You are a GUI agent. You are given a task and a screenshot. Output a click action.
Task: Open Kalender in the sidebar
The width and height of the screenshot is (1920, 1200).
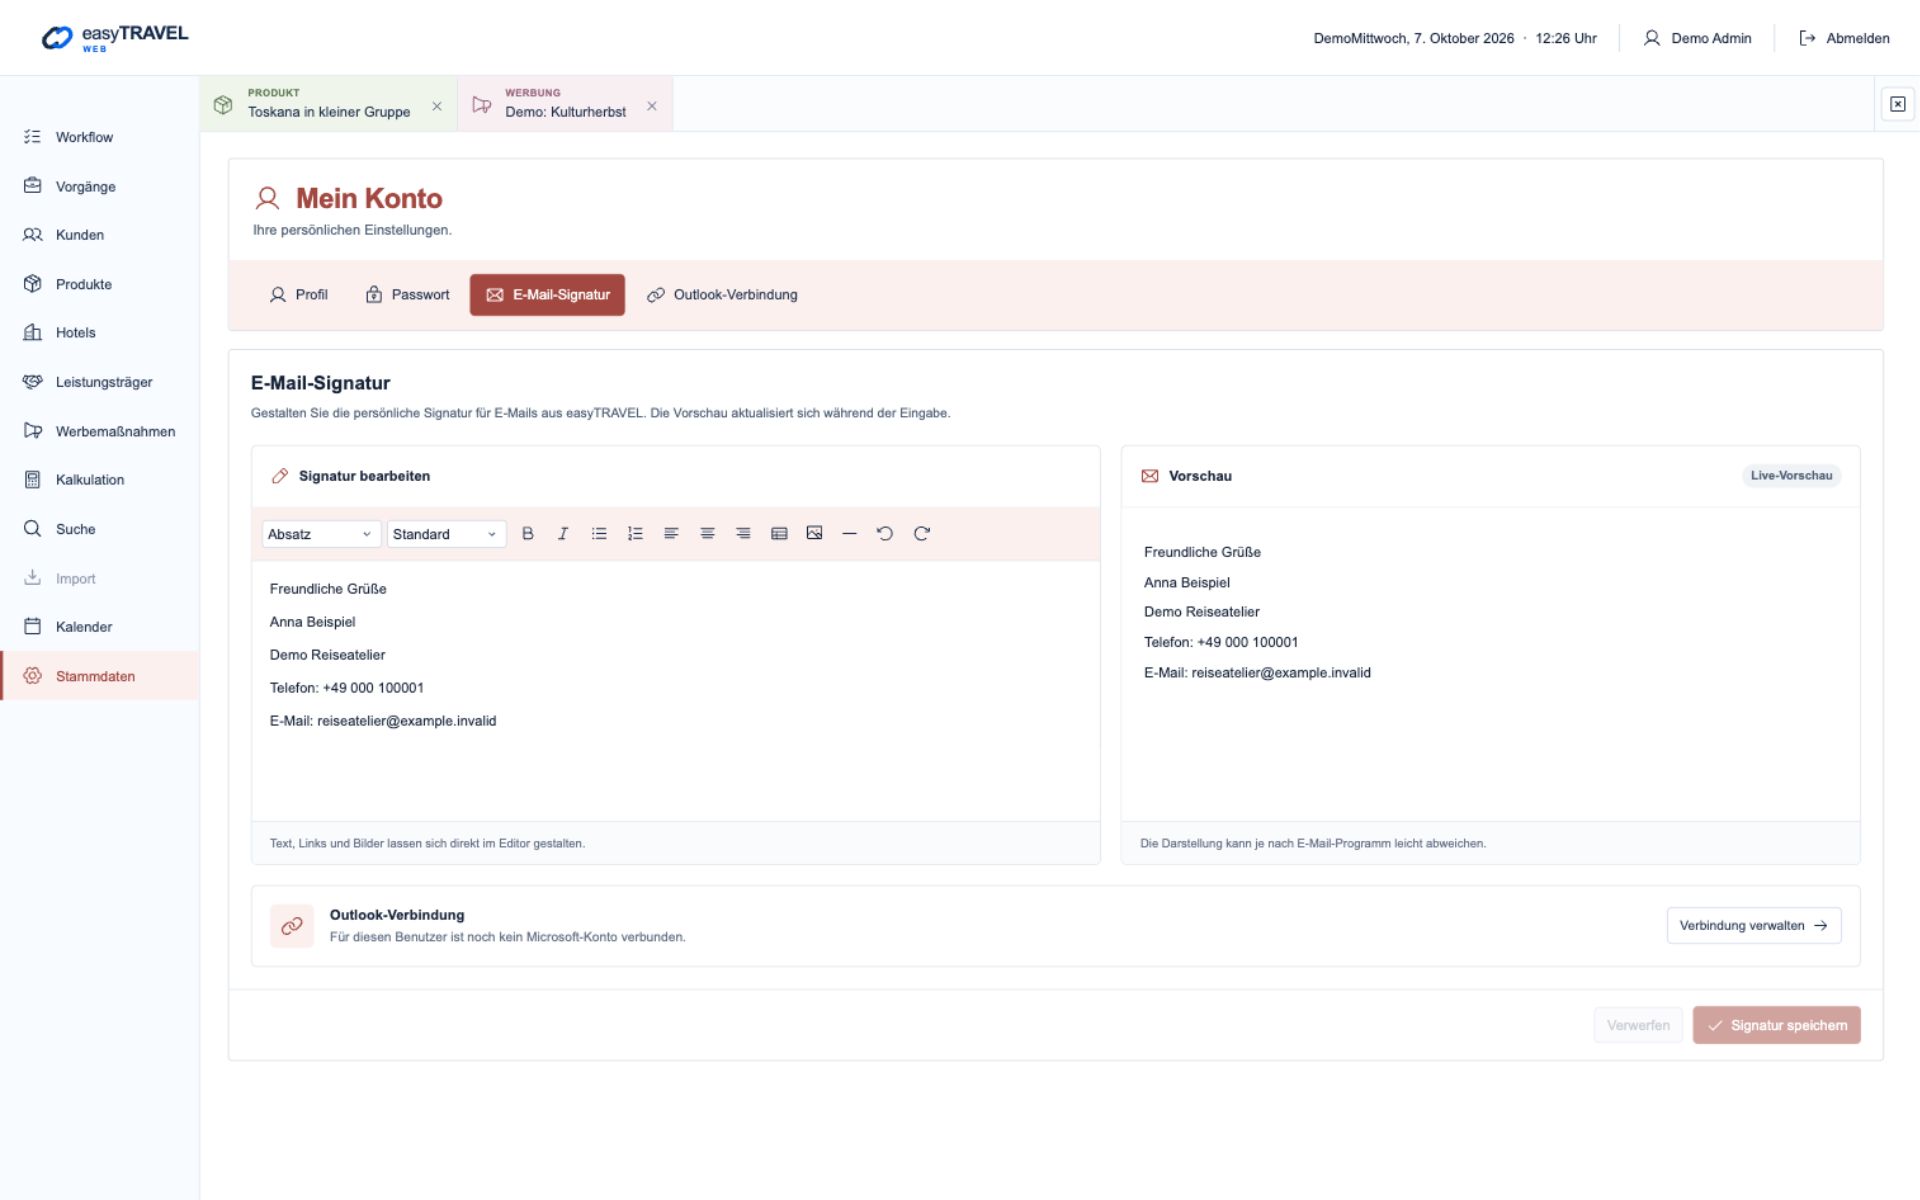click(x=100, y=627)
